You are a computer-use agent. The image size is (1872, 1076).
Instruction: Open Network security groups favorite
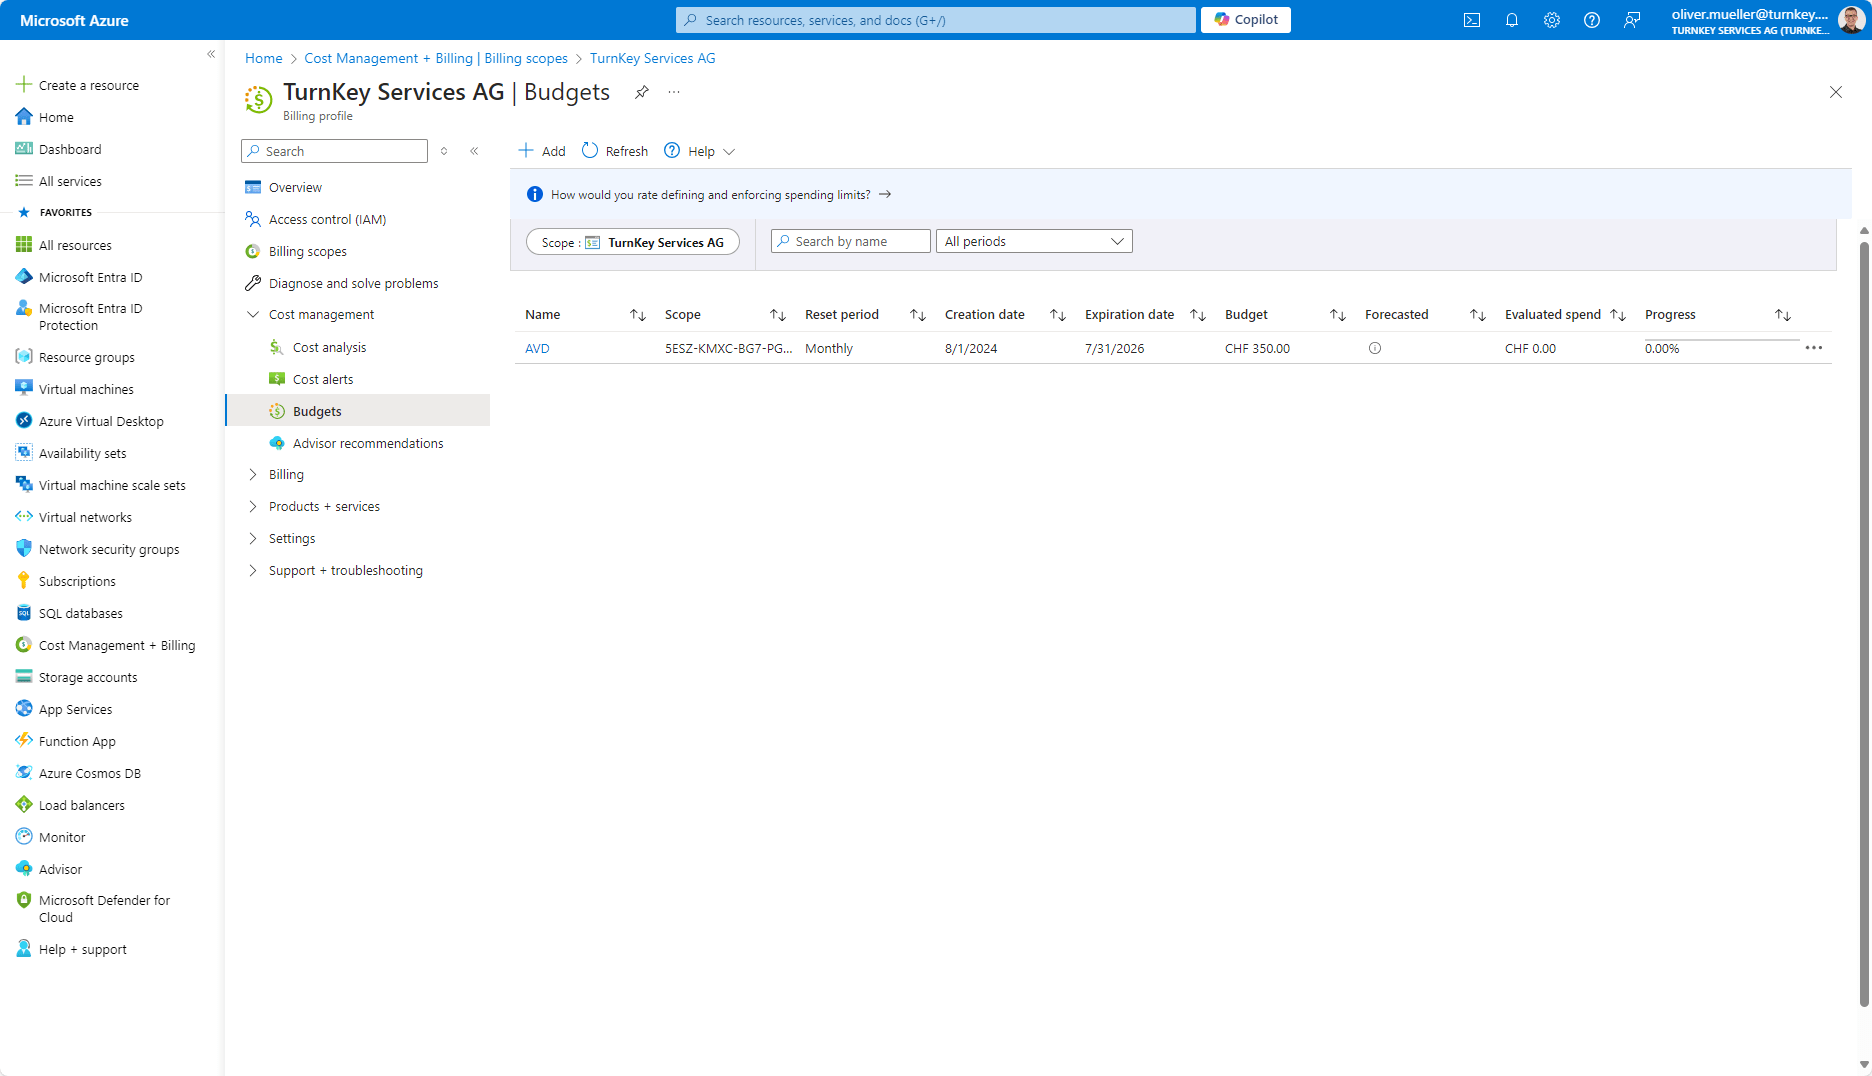(x=98, y=549)
